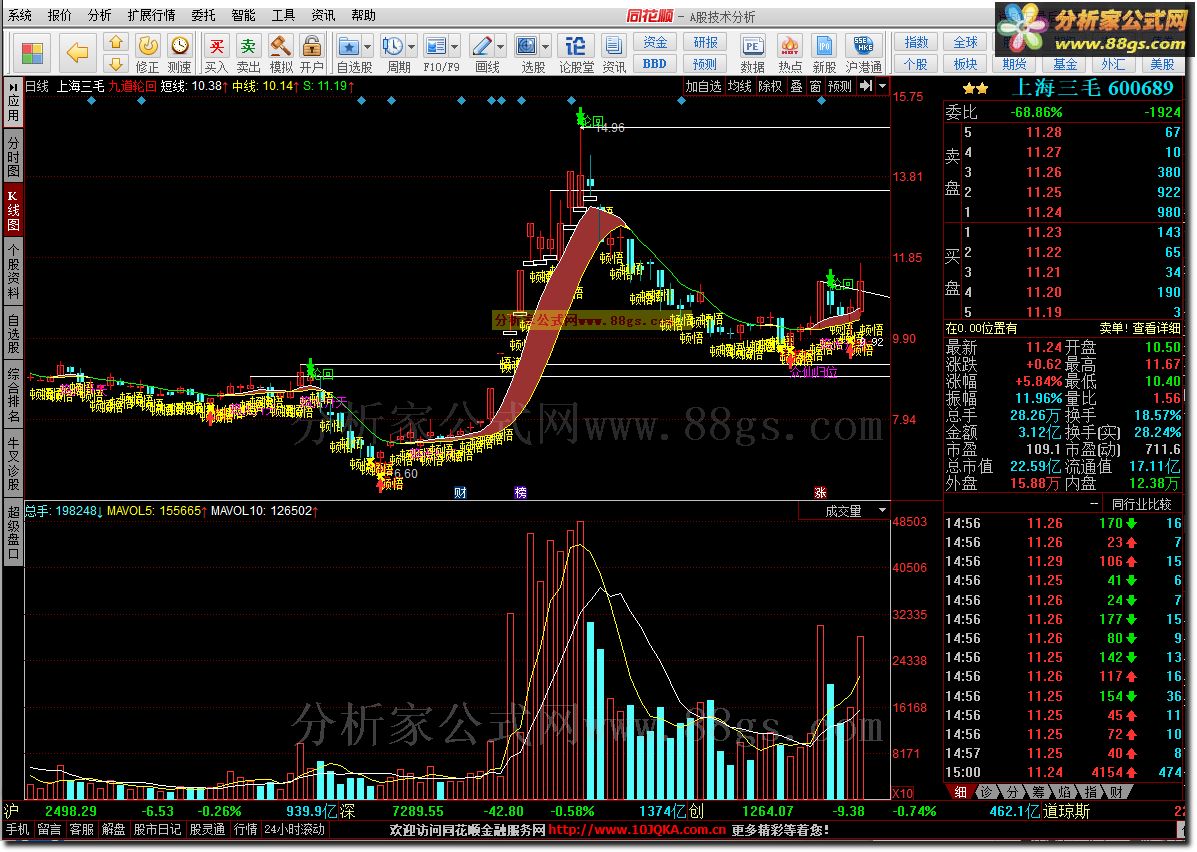
Task: Toggle 除权 ex-rights adjustment
Action: point(770,86)
